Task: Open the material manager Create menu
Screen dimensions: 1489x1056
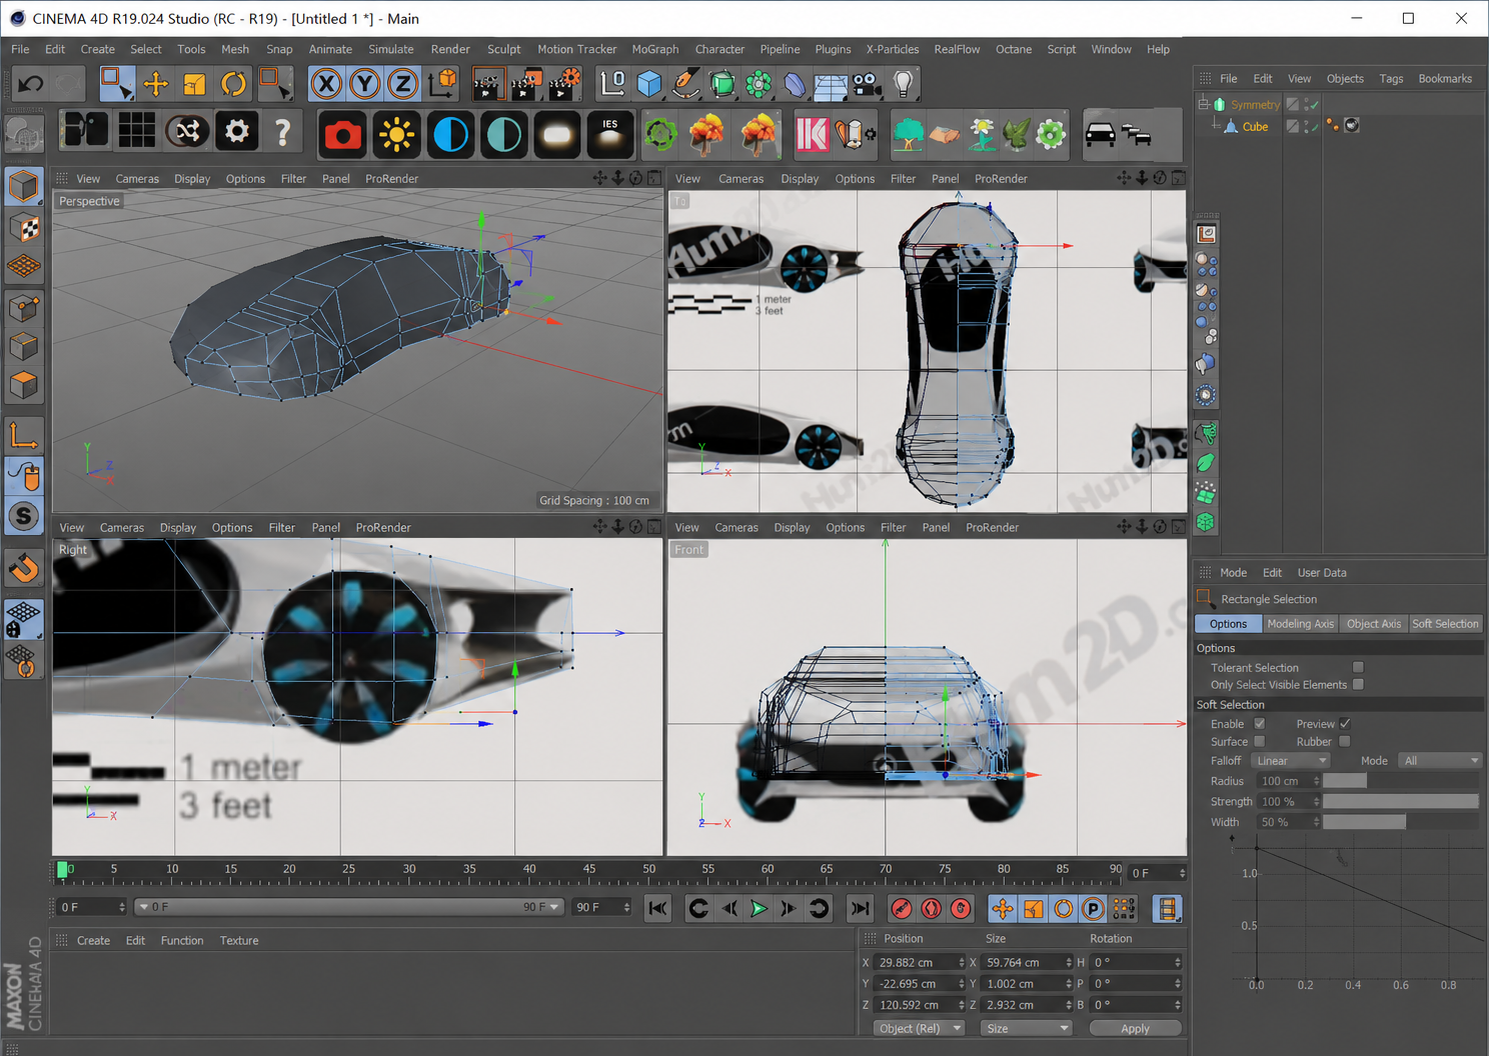Action: point(93,940)
